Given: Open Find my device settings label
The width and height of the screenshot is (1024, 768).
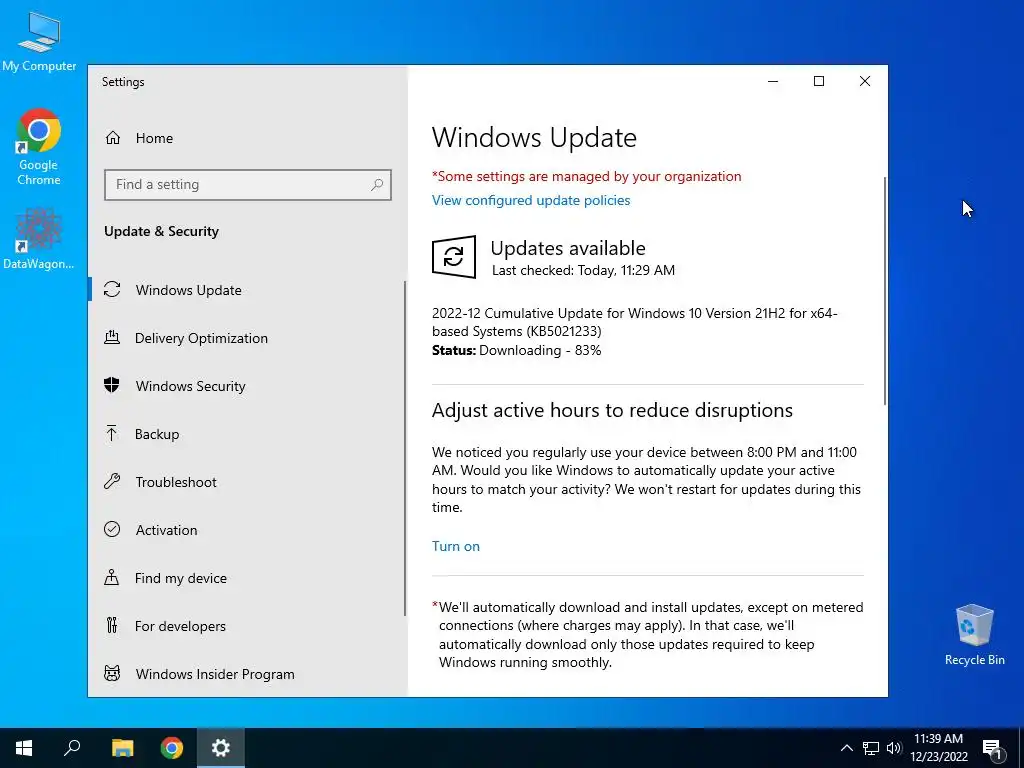Looking at the screenshot, I should click(x=181, y=578).
